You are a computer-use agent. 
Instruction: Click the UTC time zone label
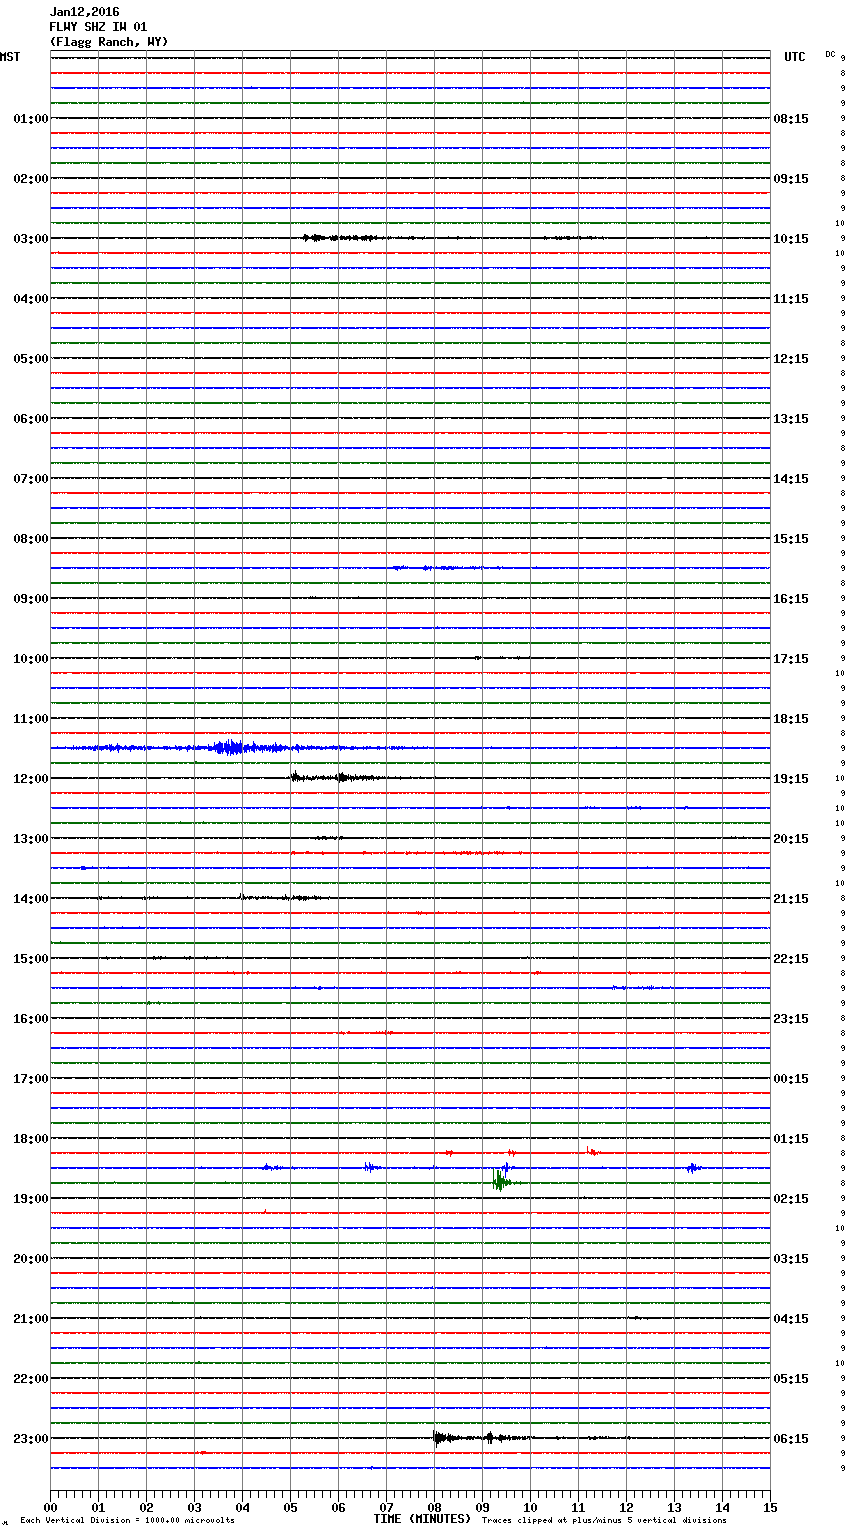794,57
